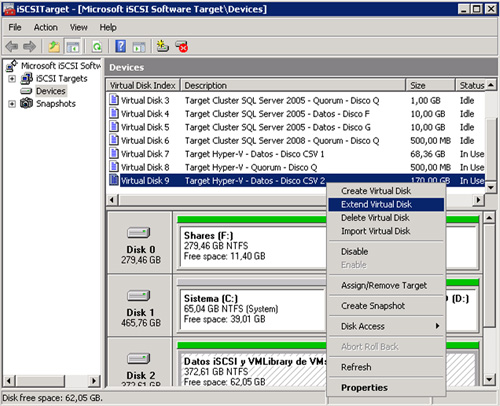The height and width of the screenshot is (406, 500).
Task: Click tree pane horizontal scroll right arrow
Action: (94, 380)
